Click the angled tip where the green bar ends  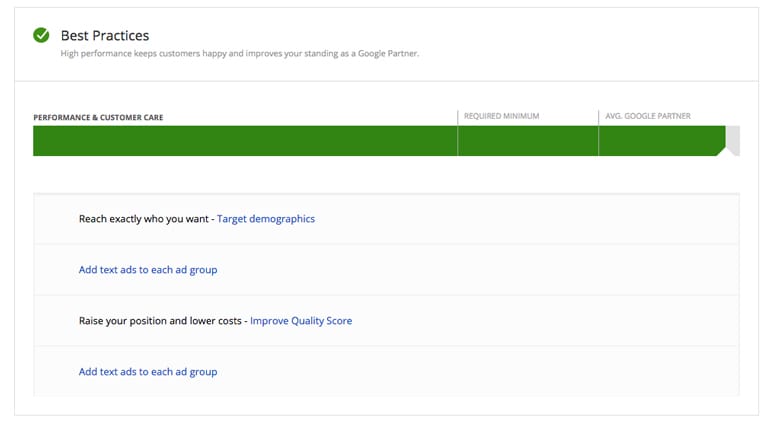722,149
